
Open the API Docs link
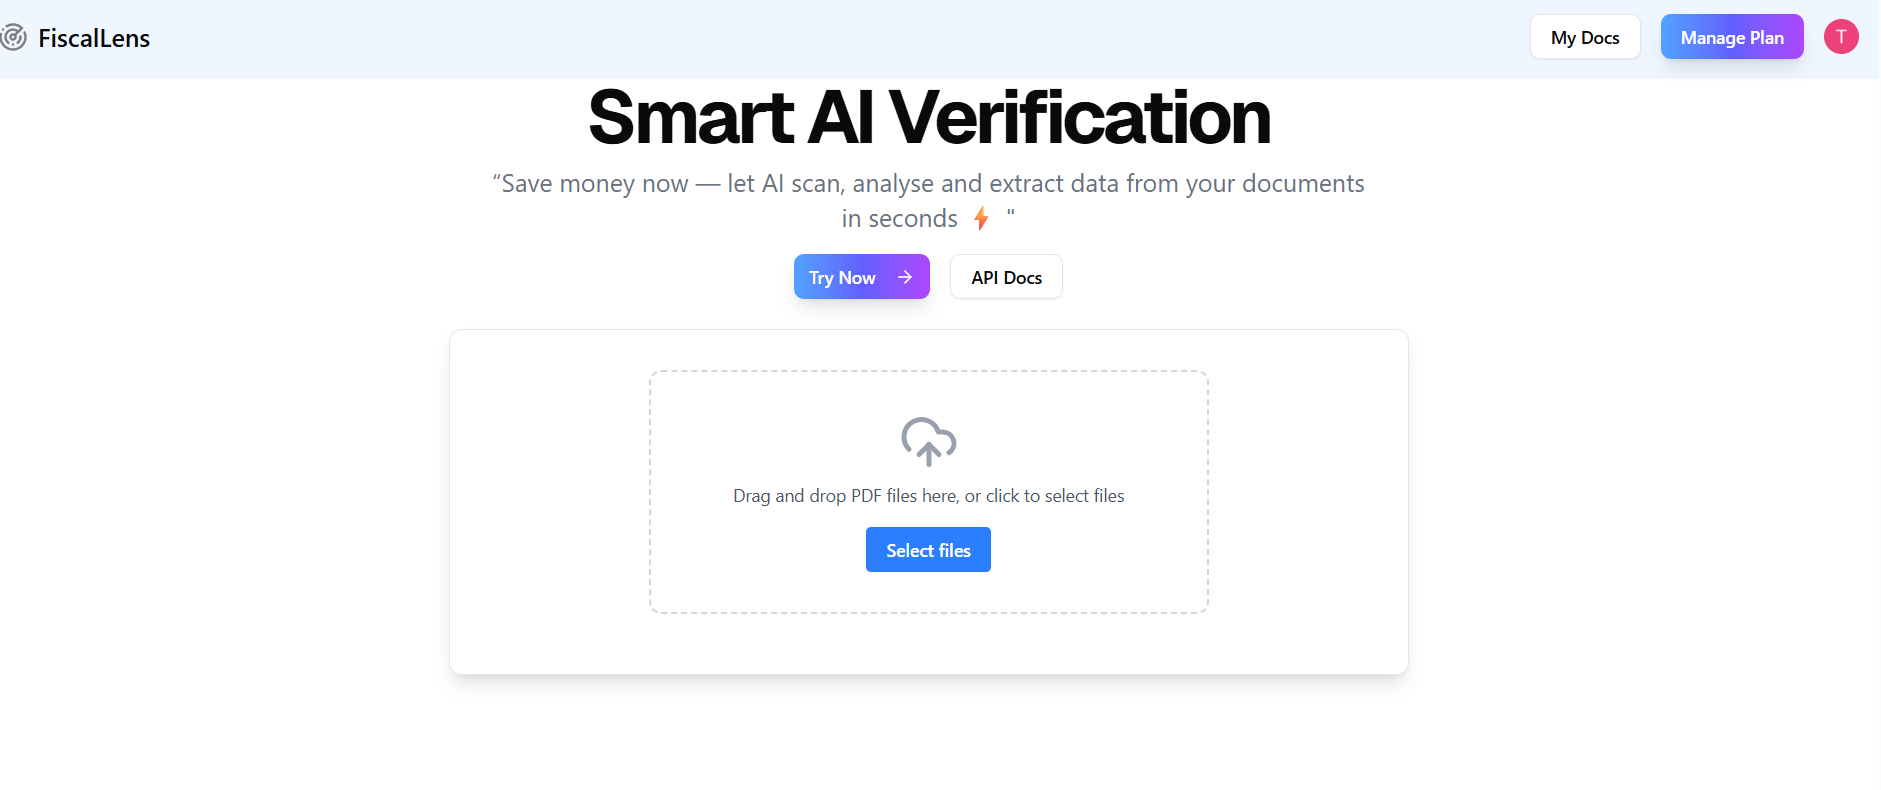point(1006,277)
